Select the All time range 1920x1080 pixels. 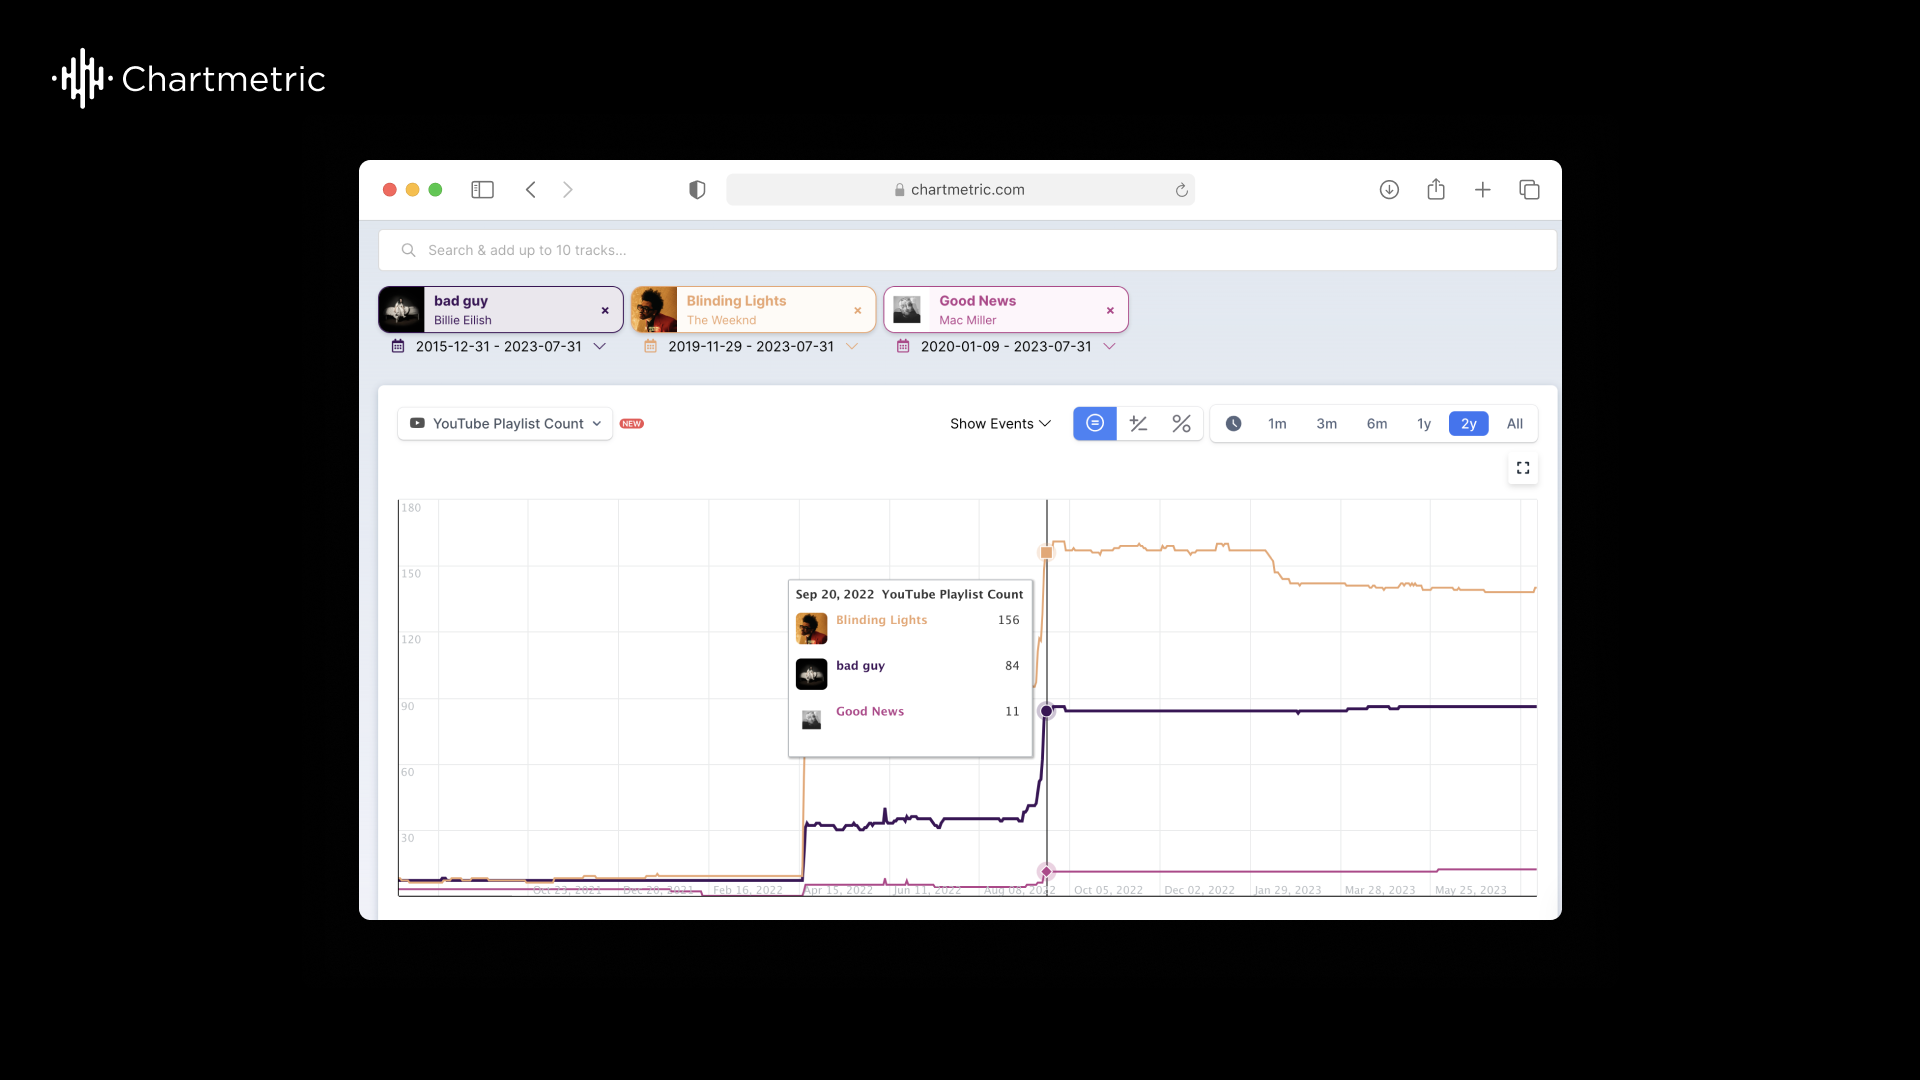pos(1515,424)
